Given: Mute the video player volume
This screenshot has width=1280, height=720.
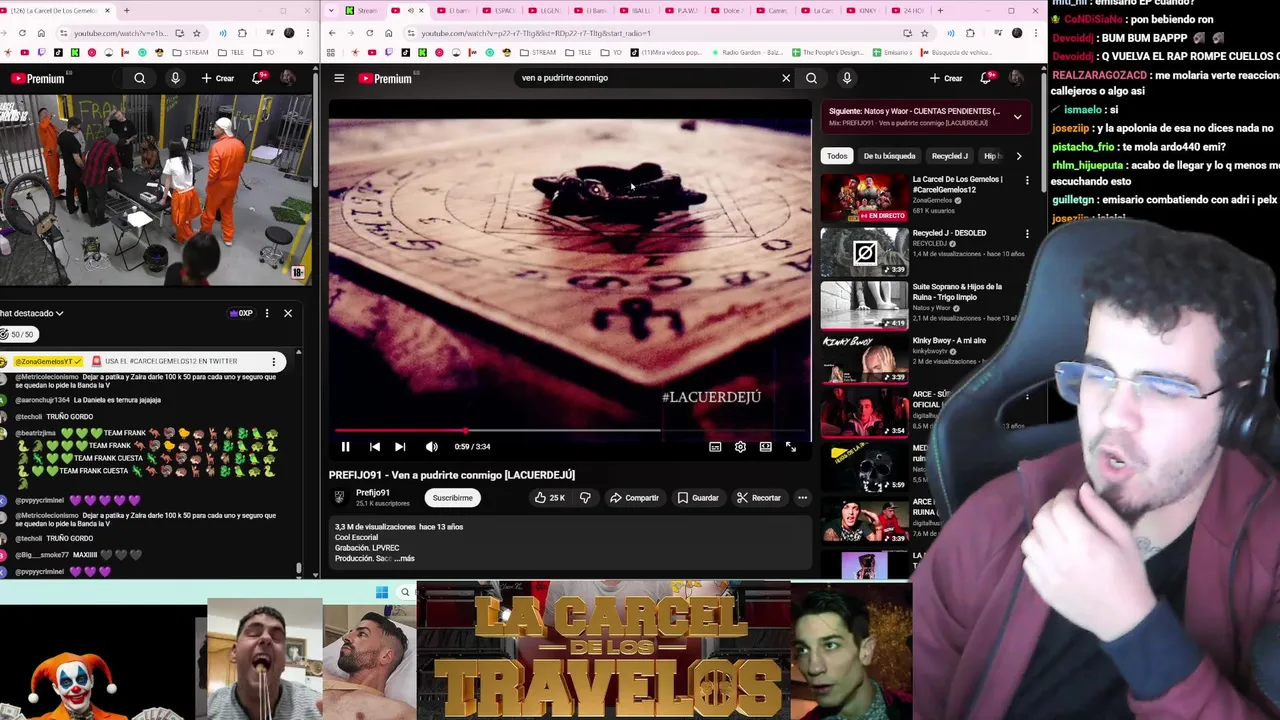Looking at the screenshot, I should (x=431, y=447).
